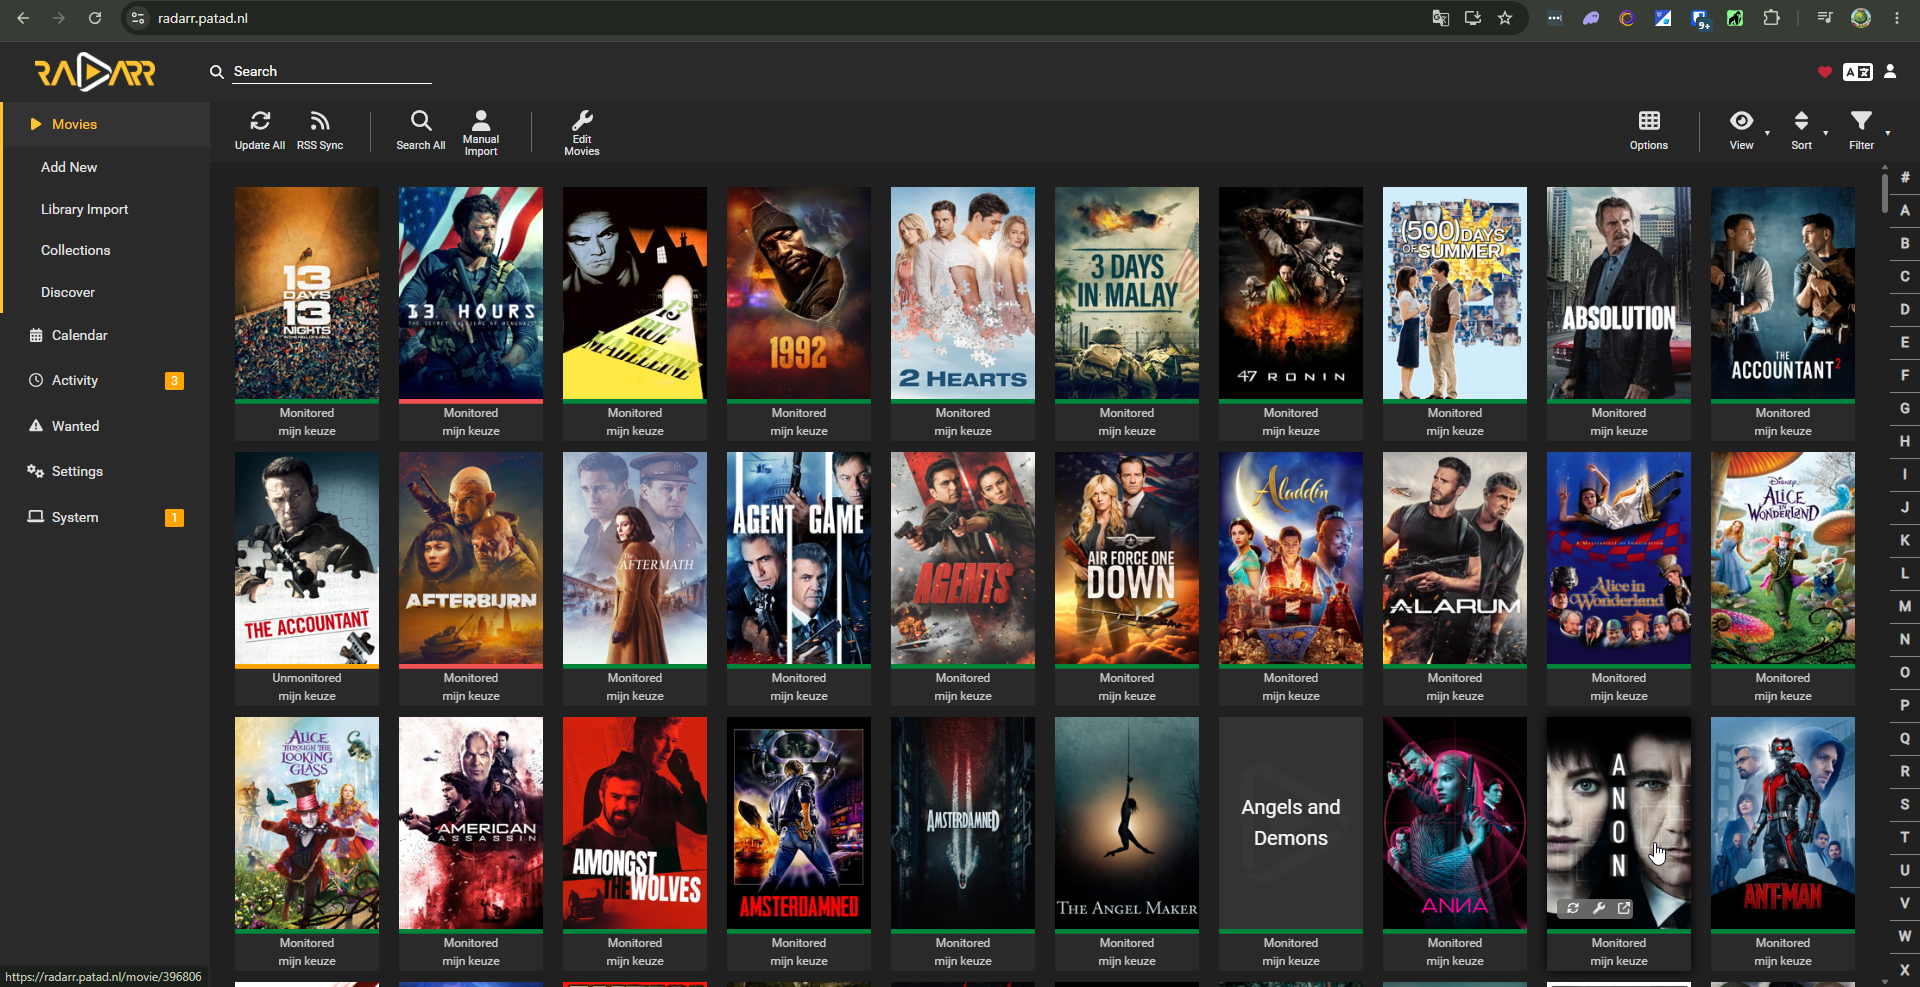1920x987 pixels.
Task: Reload the page in the browser
Action: (x=95, y=18)
